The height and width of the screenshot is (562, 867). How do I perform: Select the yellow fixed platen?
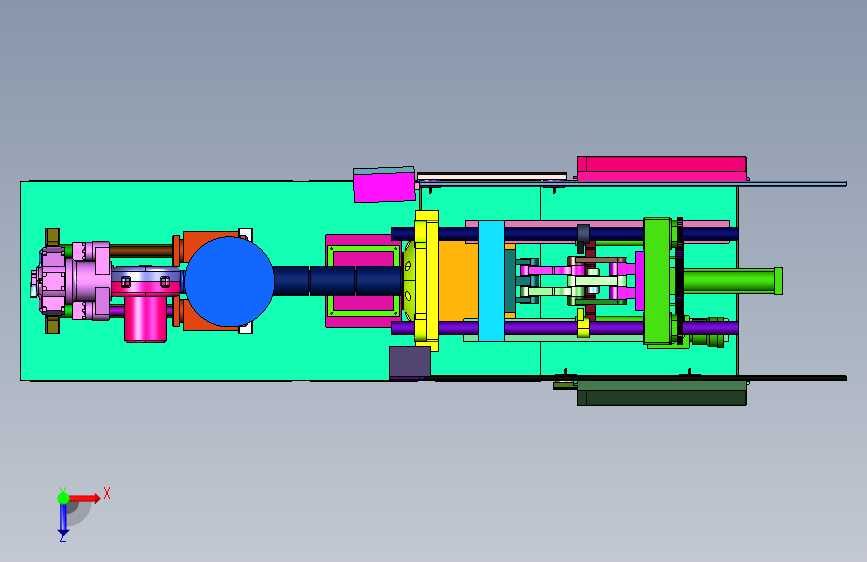coord(427,280)
